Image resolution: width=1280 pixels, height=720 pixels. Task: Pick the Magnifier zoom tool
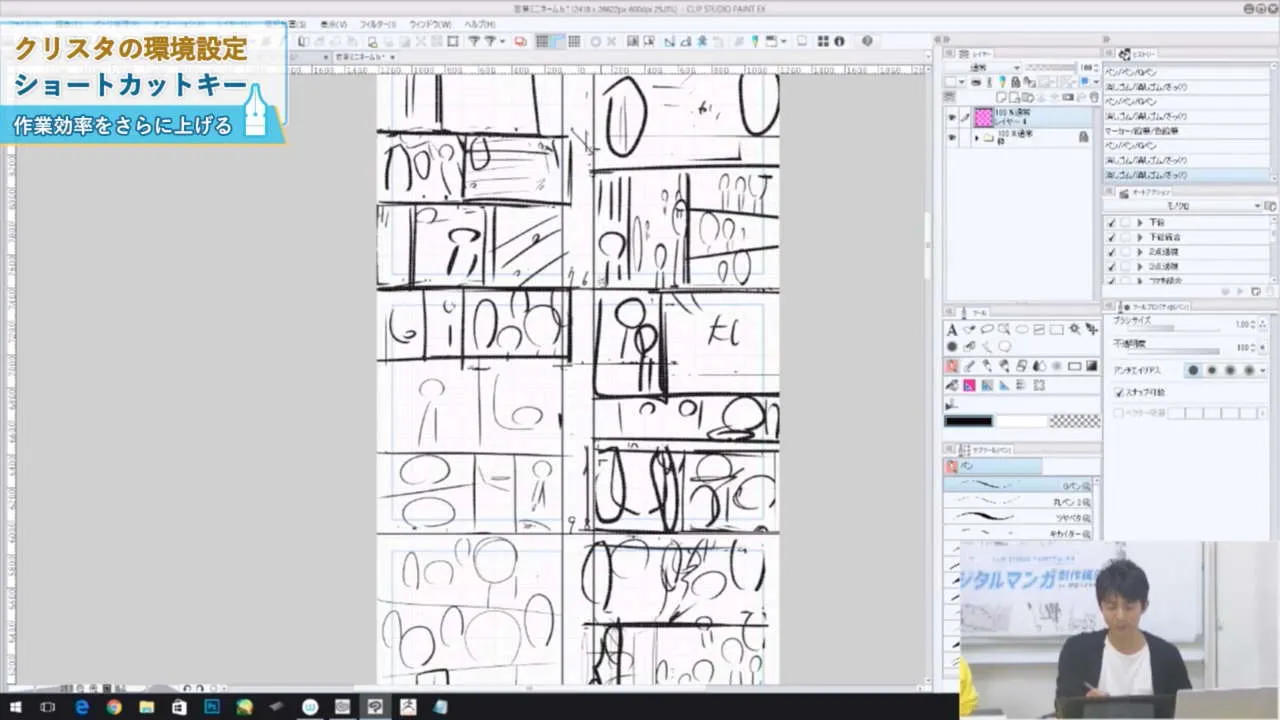pos(1004,329)
